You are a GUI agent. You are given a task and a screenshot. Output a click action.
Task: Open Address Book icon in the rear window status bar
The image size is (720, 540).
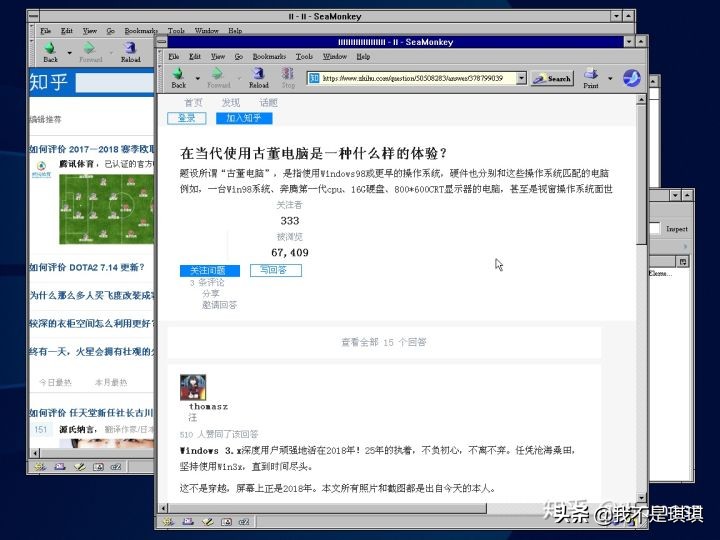98,467
